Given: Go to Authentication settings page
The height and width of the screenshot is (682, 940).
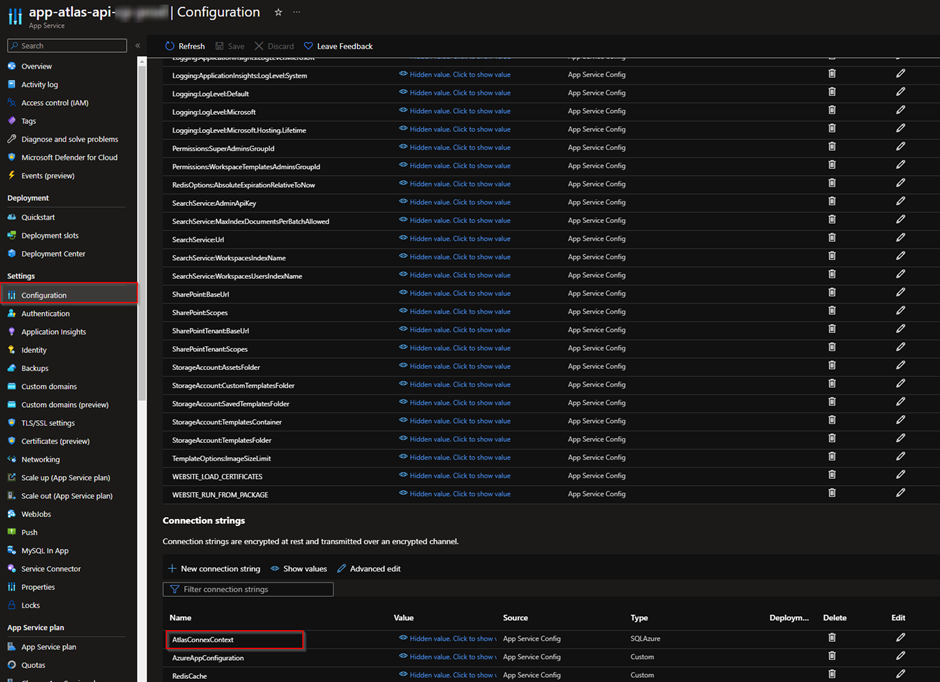Looking at the screenshot, I should point(46,314).
